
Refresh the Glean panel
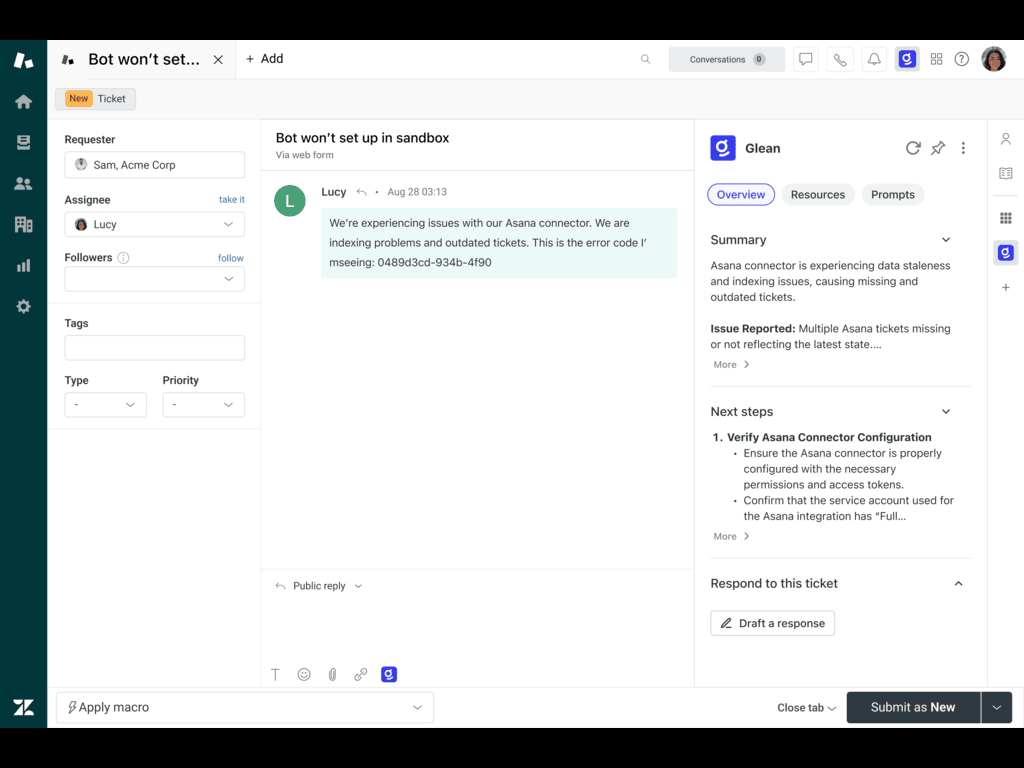click(913, 148)
